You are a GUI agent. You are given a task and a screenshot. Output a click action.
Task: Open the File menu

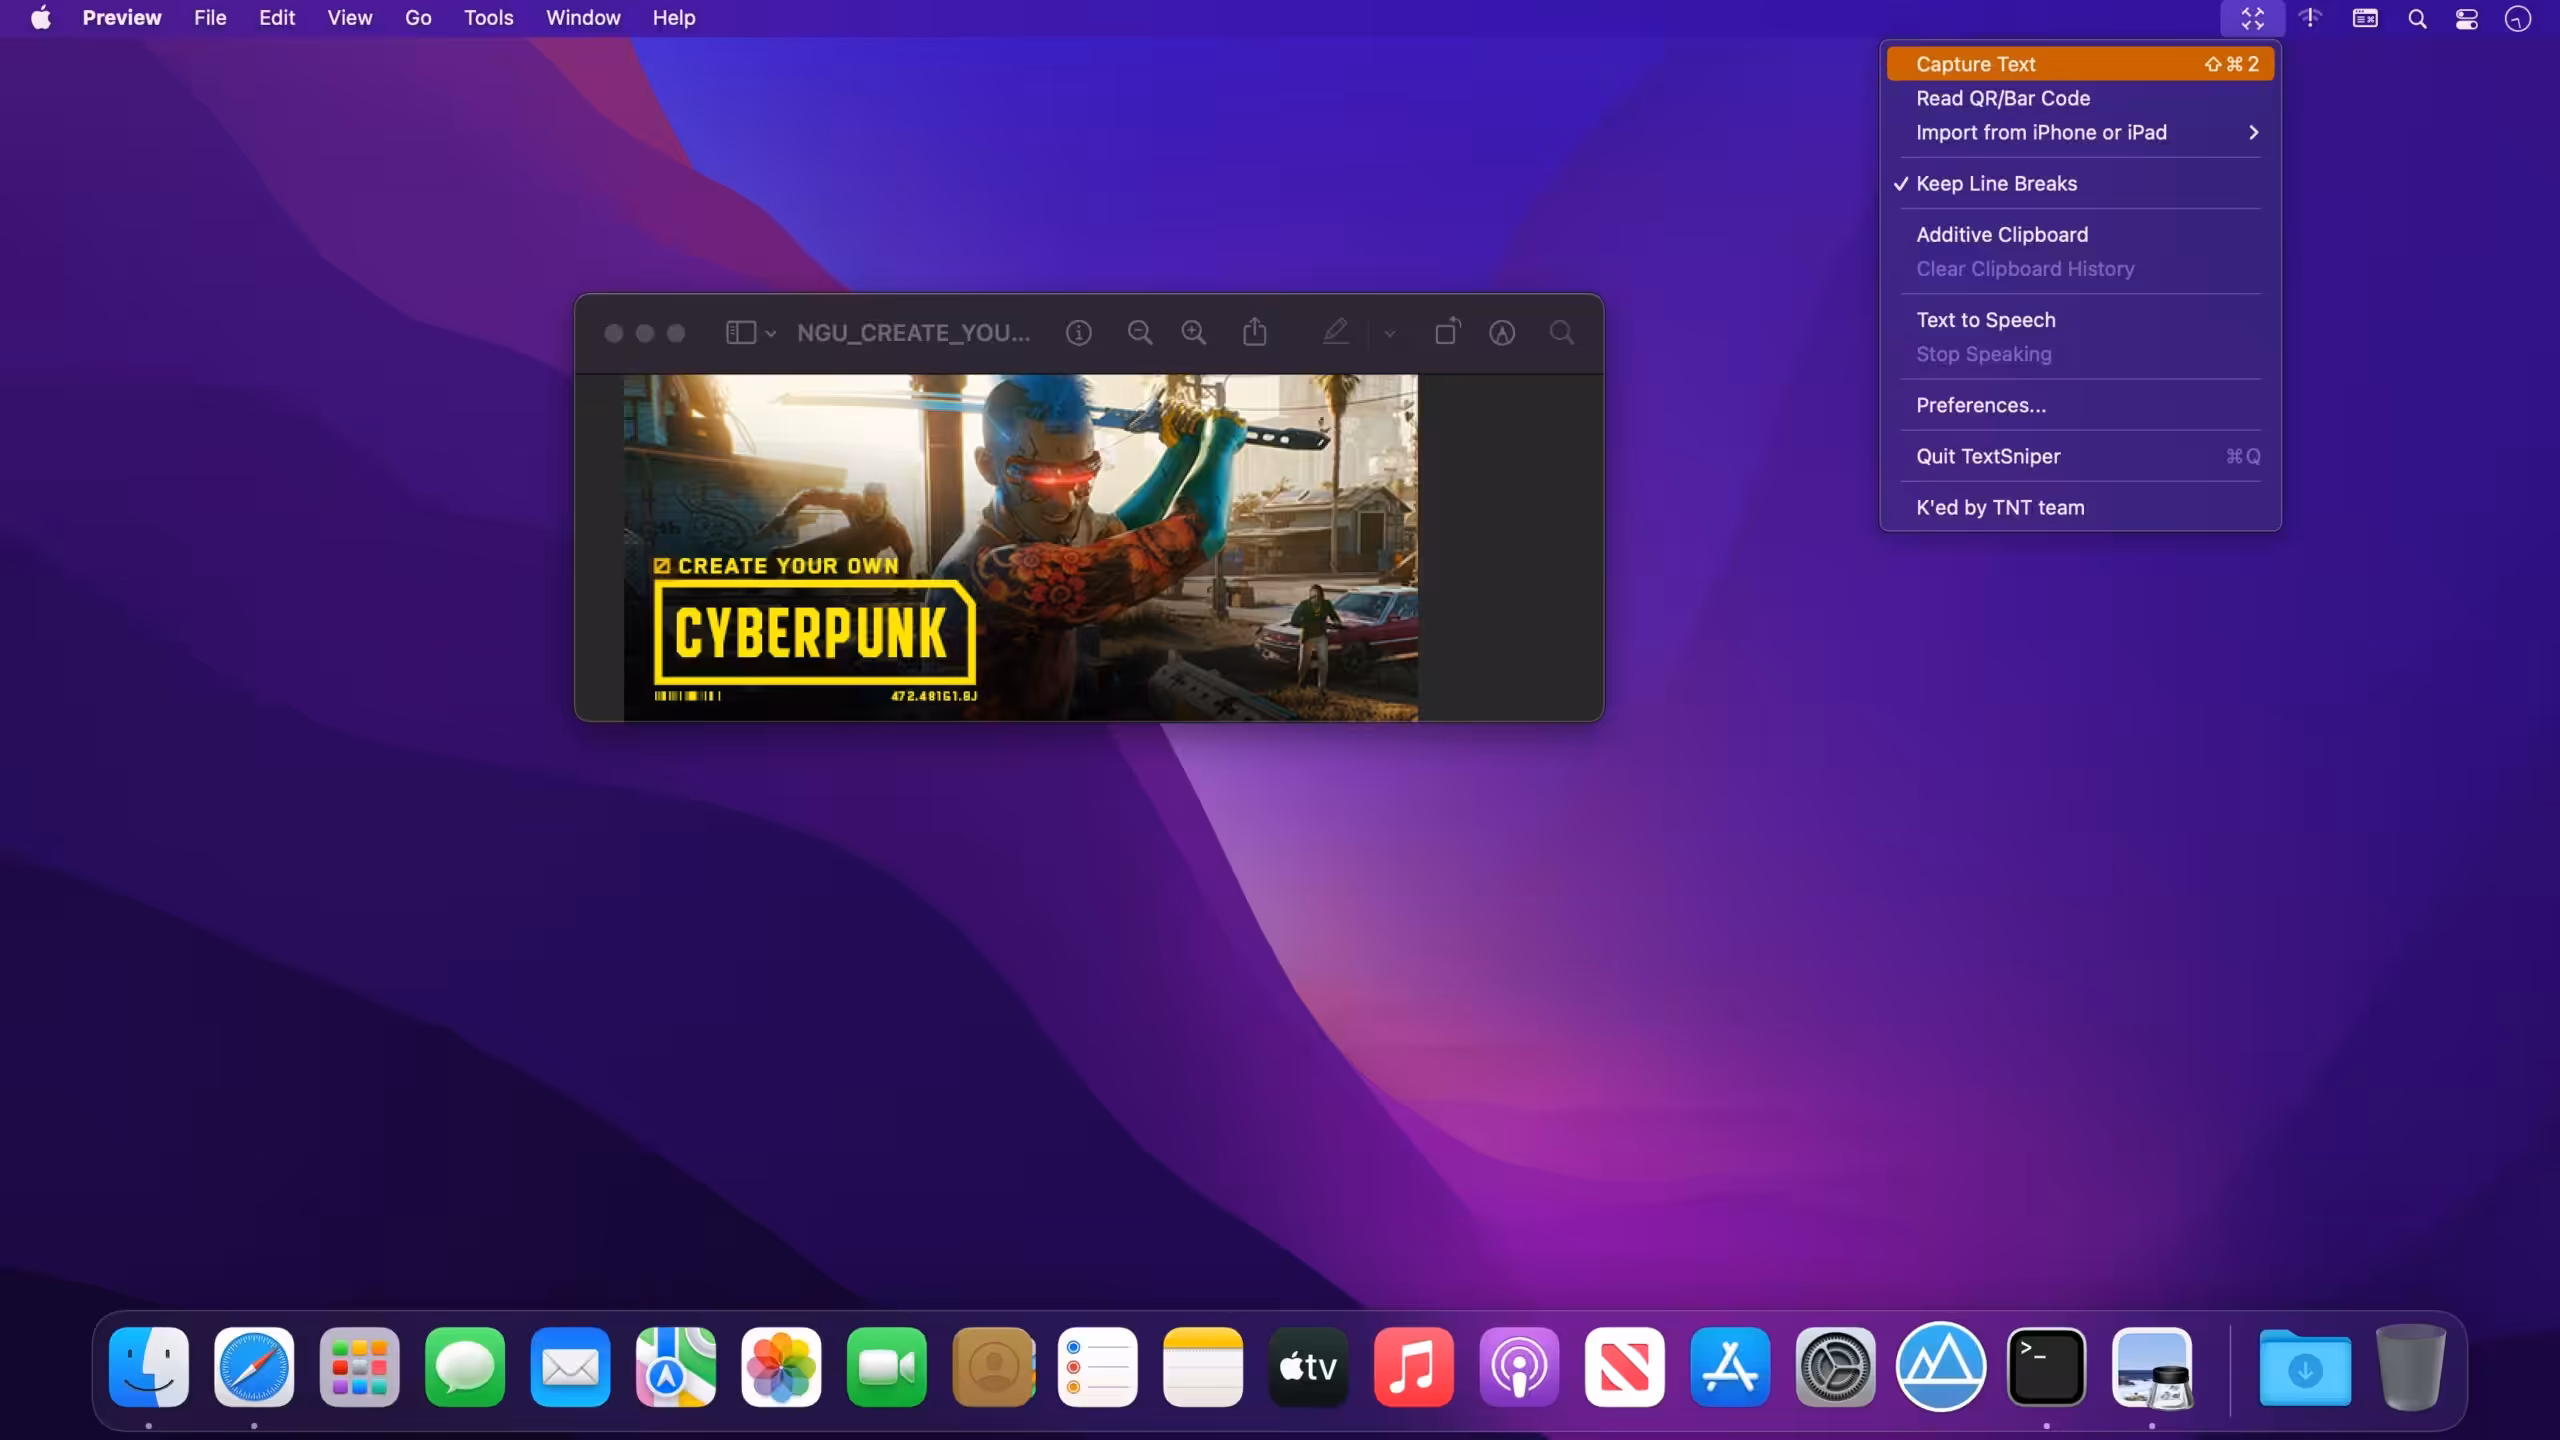tap(210, 18)
